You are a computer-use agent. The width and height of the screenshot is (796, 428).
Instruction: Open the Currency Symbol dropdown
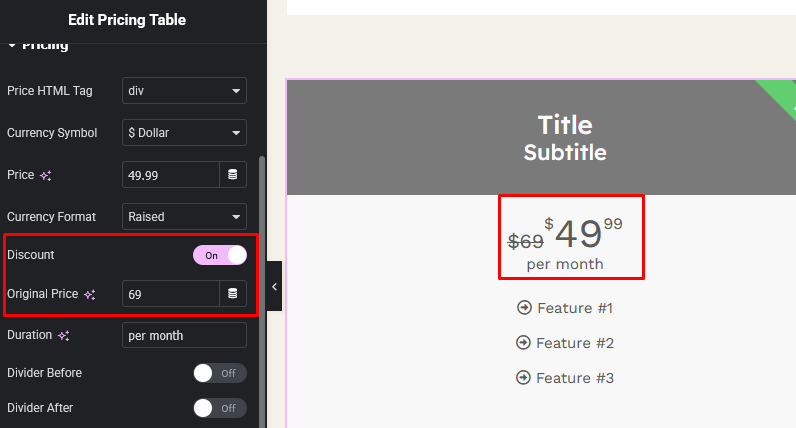tap(184, 133)
